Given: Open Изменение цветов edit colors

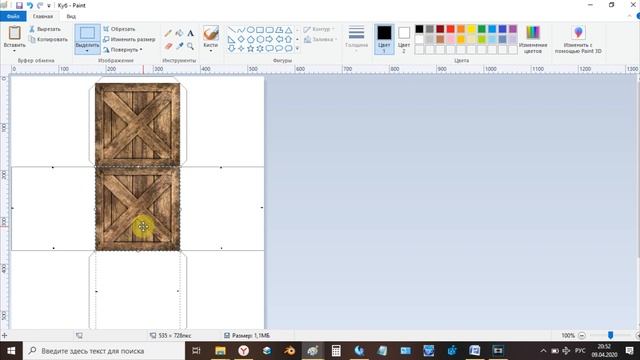Looking at the screenshot, I should [533, 39].
